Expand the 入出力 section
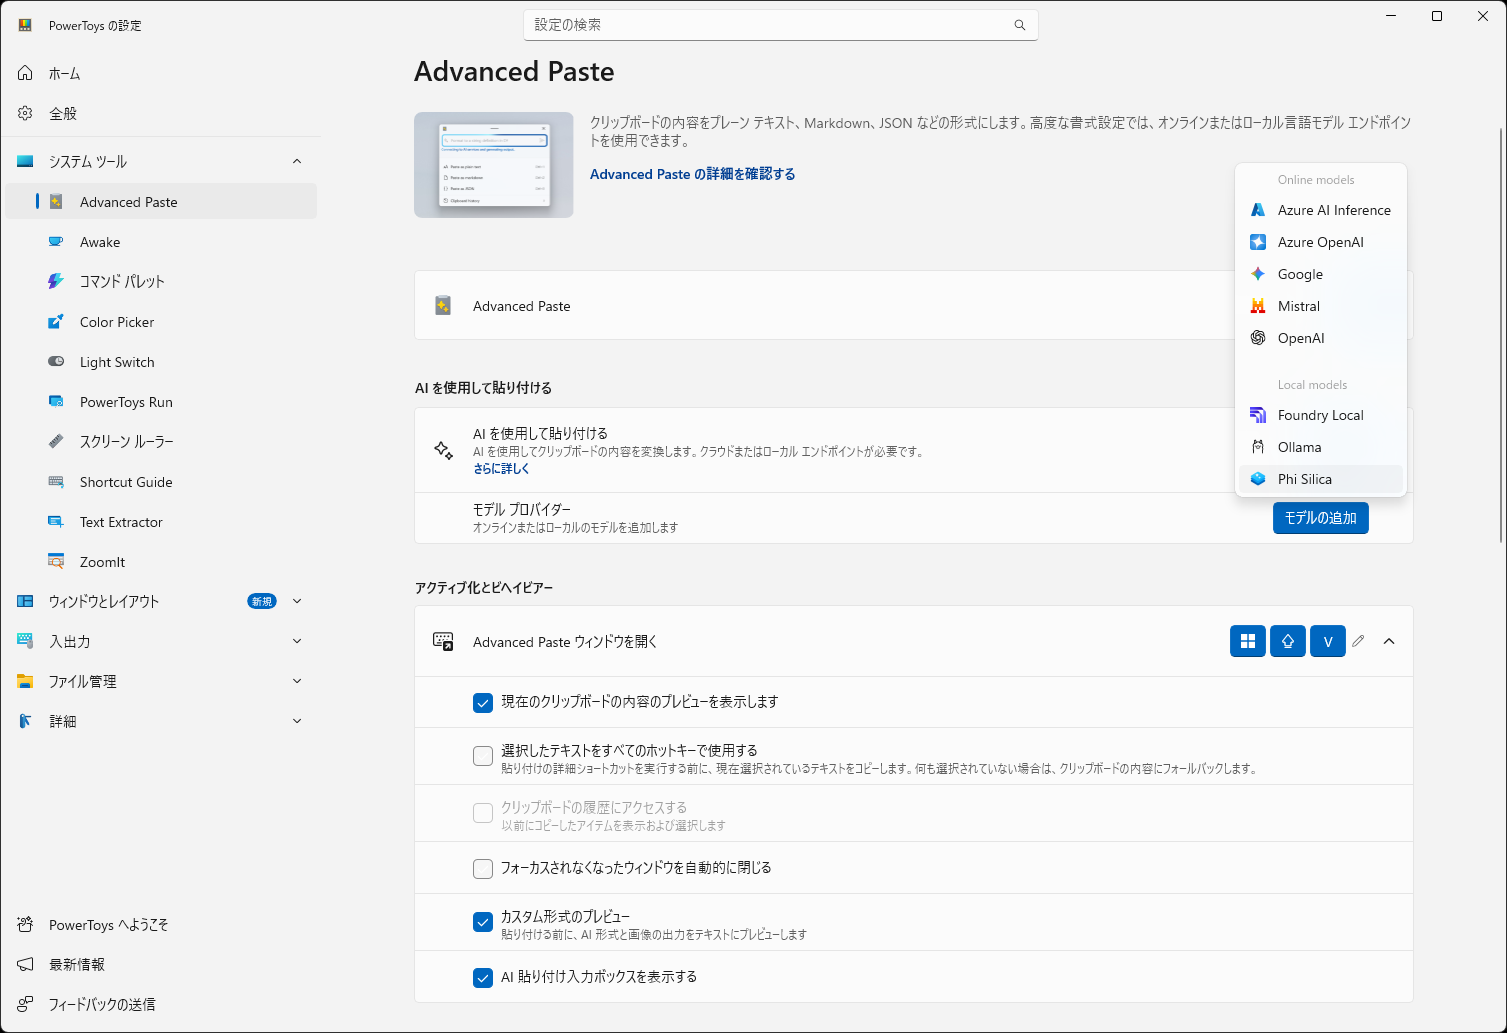 tap(297, 641)
